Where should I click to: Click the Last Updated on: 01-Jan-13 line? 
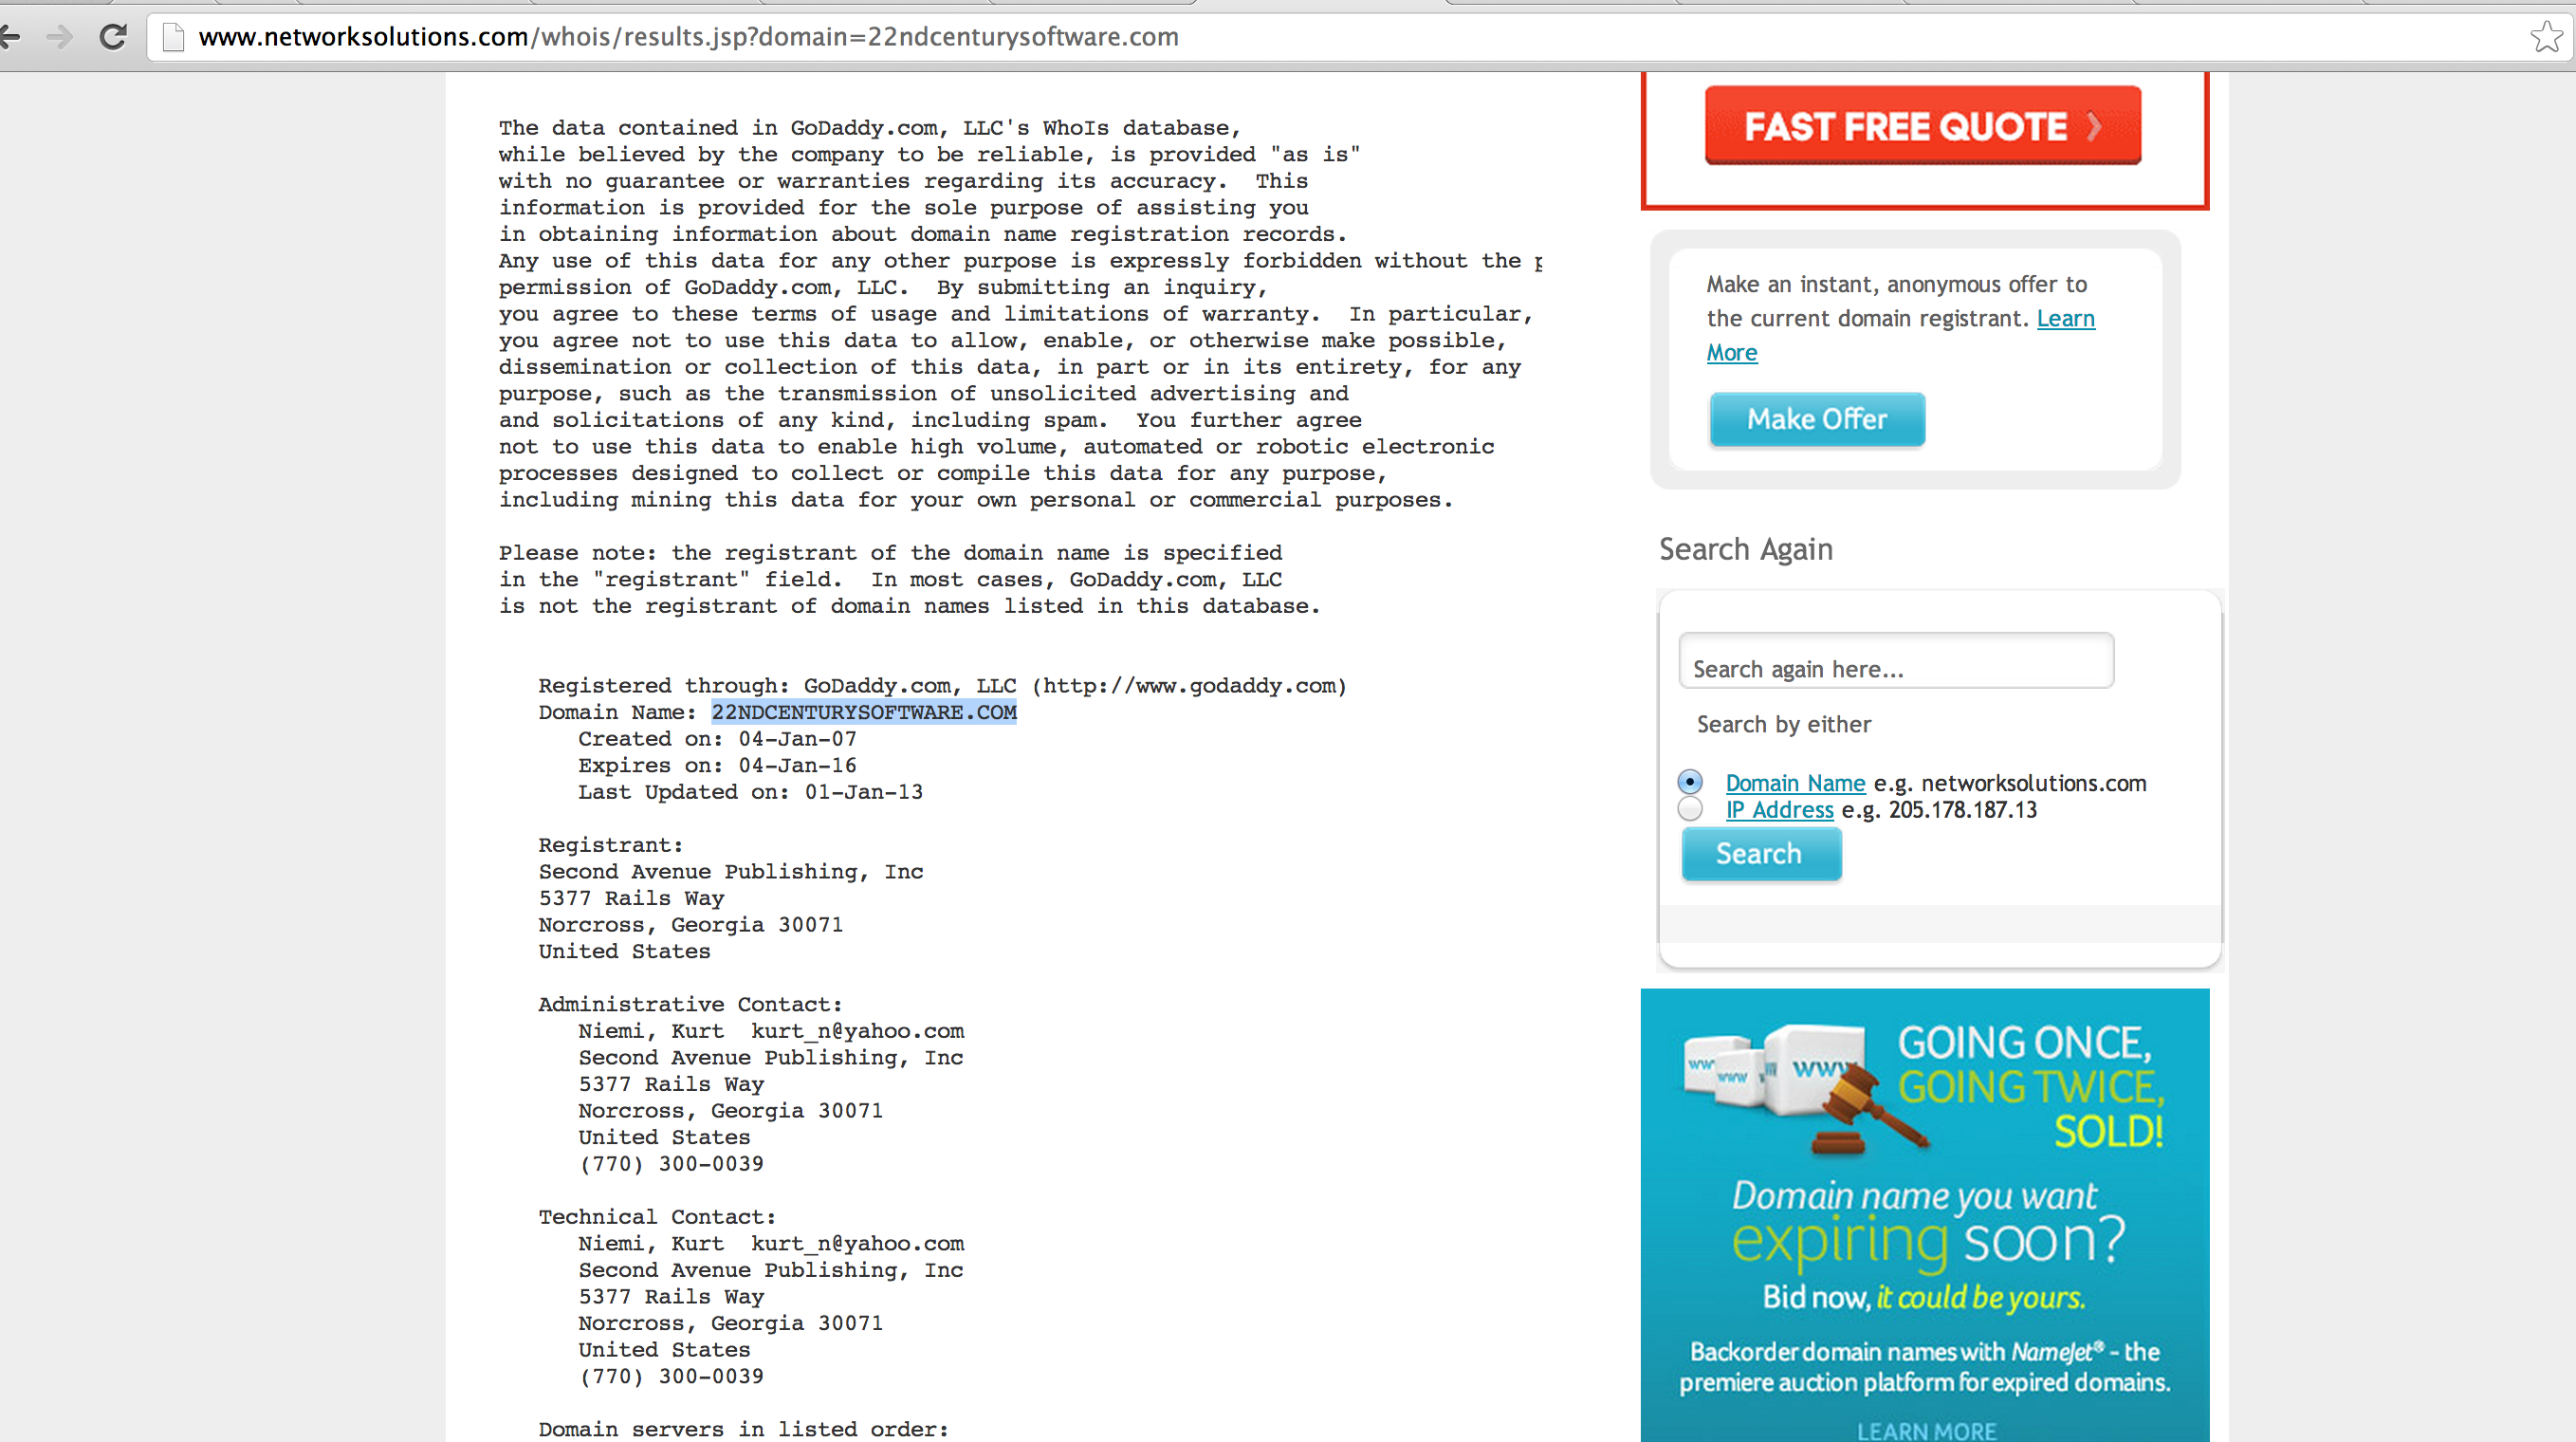point(750,792)
